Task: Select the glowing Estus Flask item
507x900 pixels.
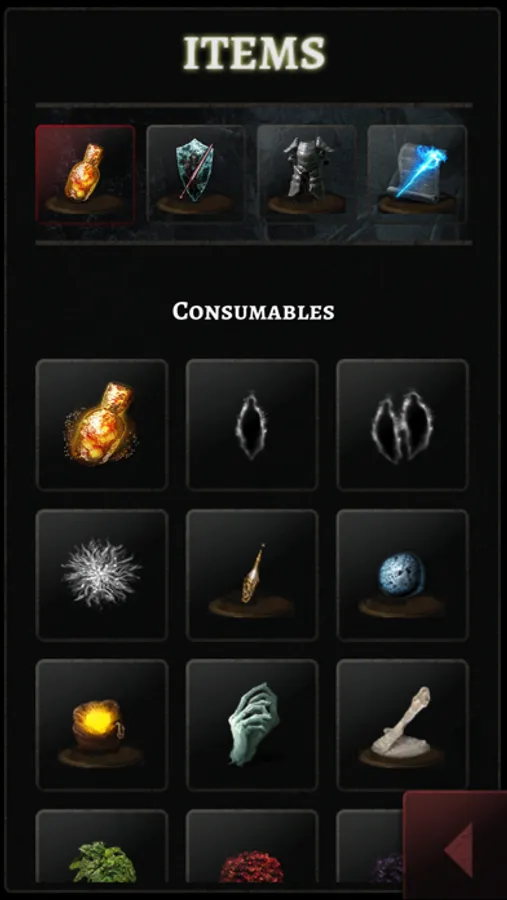Action: [x=102, y=425]
